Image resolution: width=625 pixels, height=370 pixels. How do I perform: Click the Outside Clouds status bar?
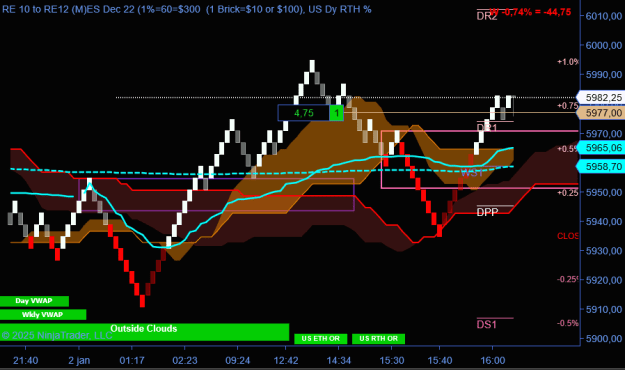click(x=144, y=332)
